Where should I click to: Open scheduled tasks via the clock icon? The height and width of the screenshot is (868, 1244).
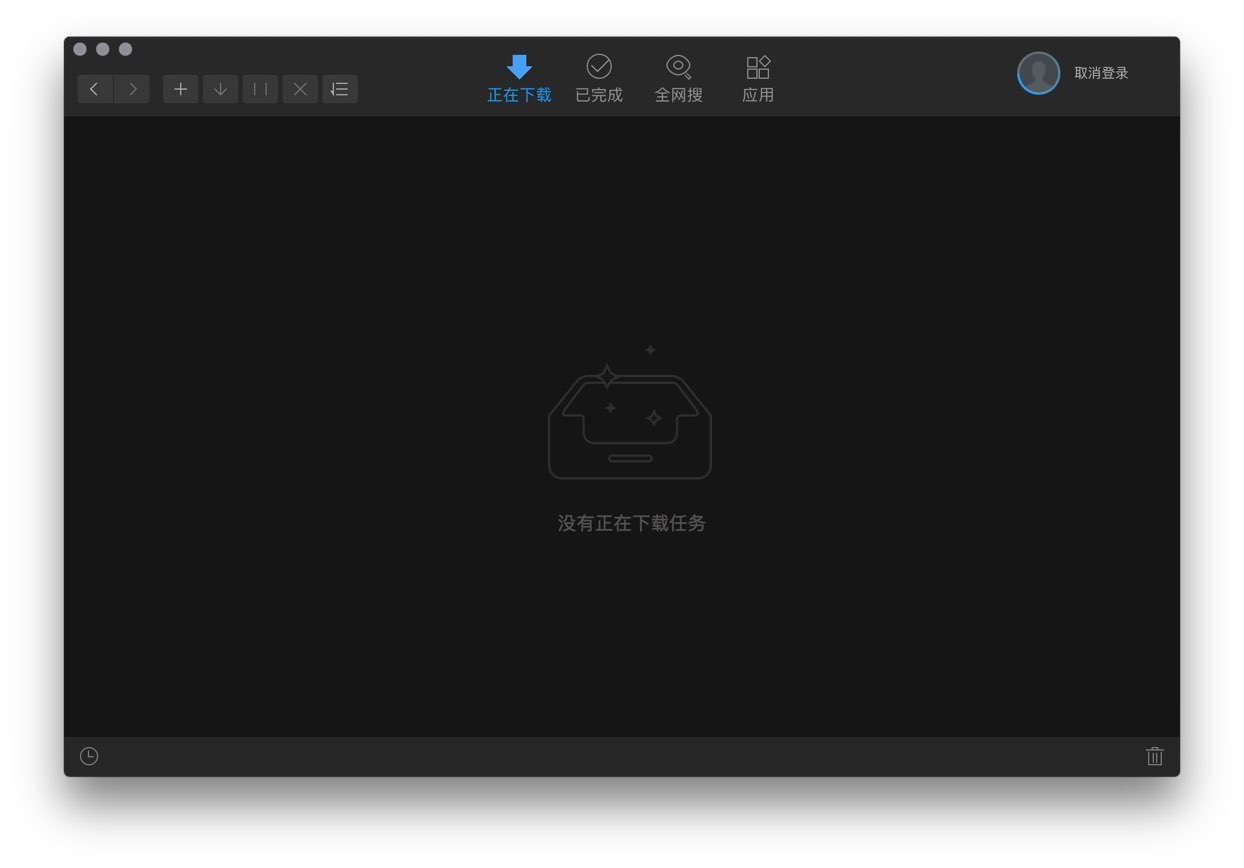pos(89,756)
